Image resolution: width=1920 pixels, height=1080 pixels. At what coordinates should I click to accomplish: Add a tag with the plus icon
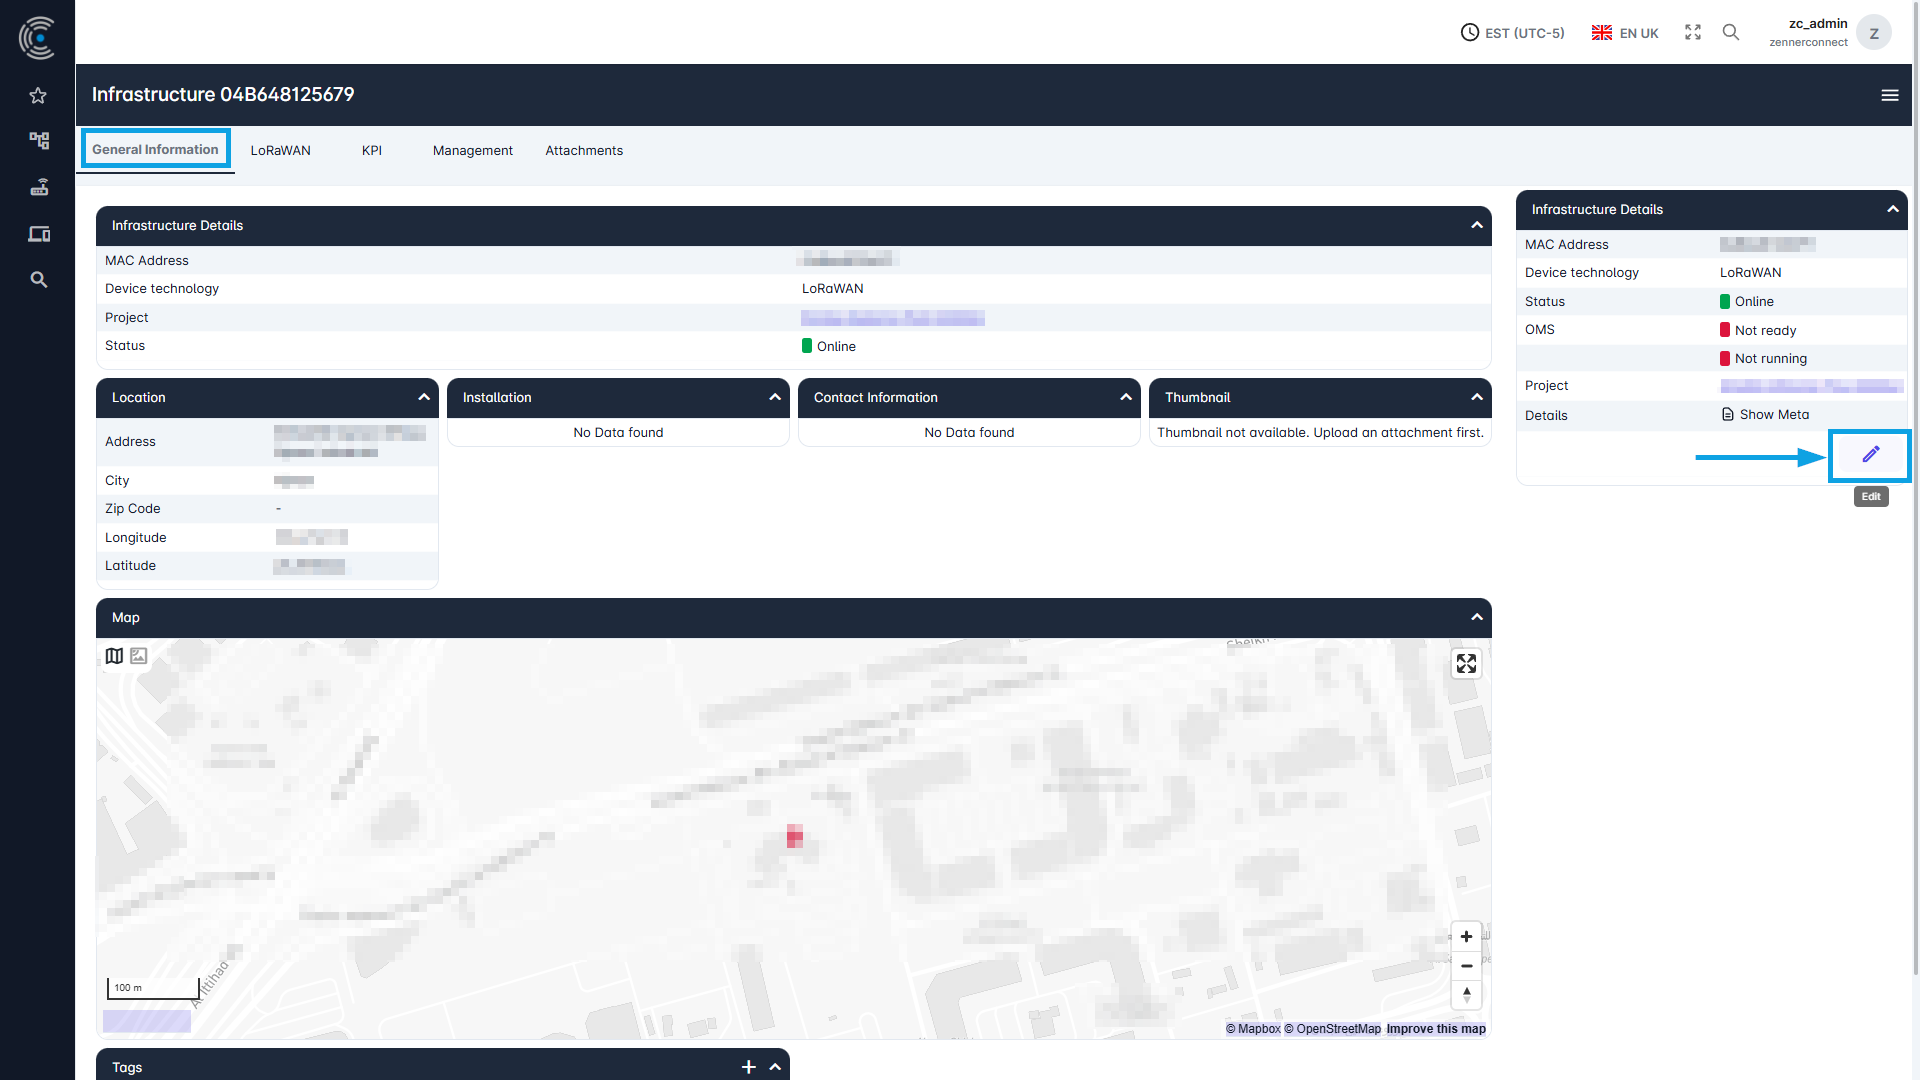click(749, 1066)
